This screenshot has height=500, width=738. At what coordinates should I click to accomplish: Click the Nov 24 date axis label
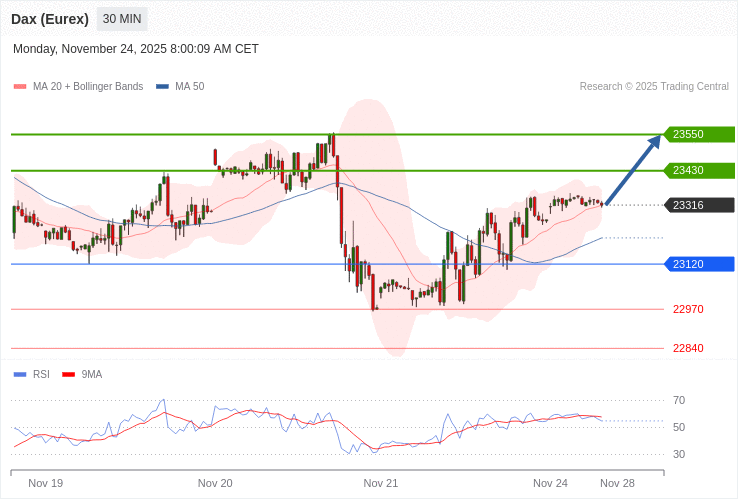(550, 483)
